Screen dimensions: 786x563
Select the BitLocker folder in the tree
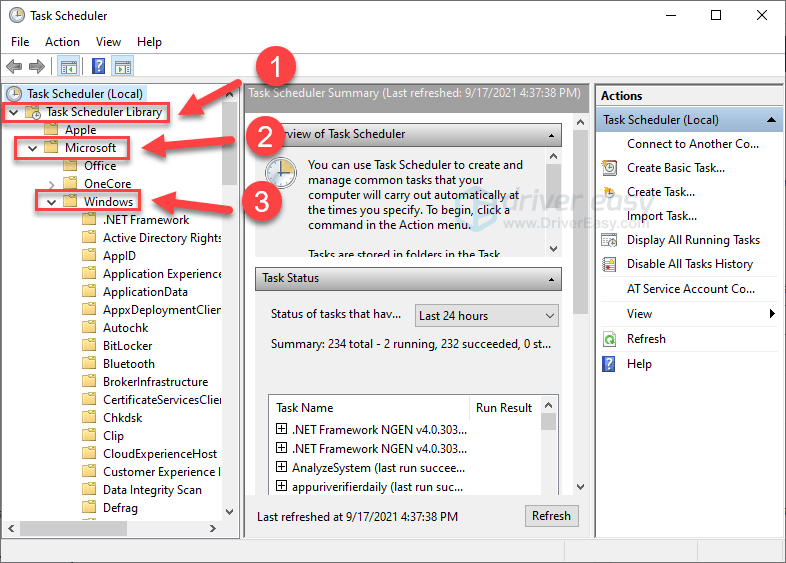click(x=127, y=346)
